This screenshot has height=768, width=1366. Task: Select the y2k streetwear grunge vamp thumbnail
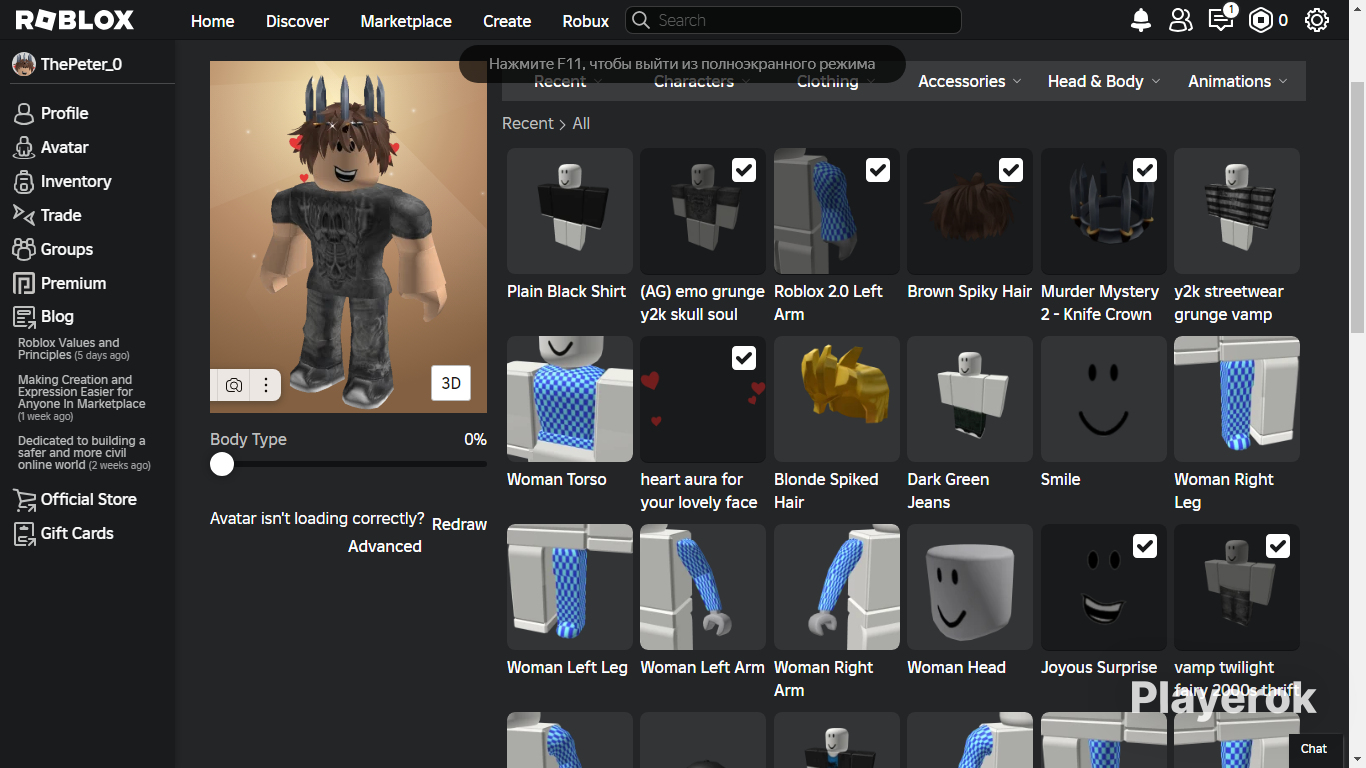coord(1237,211)
